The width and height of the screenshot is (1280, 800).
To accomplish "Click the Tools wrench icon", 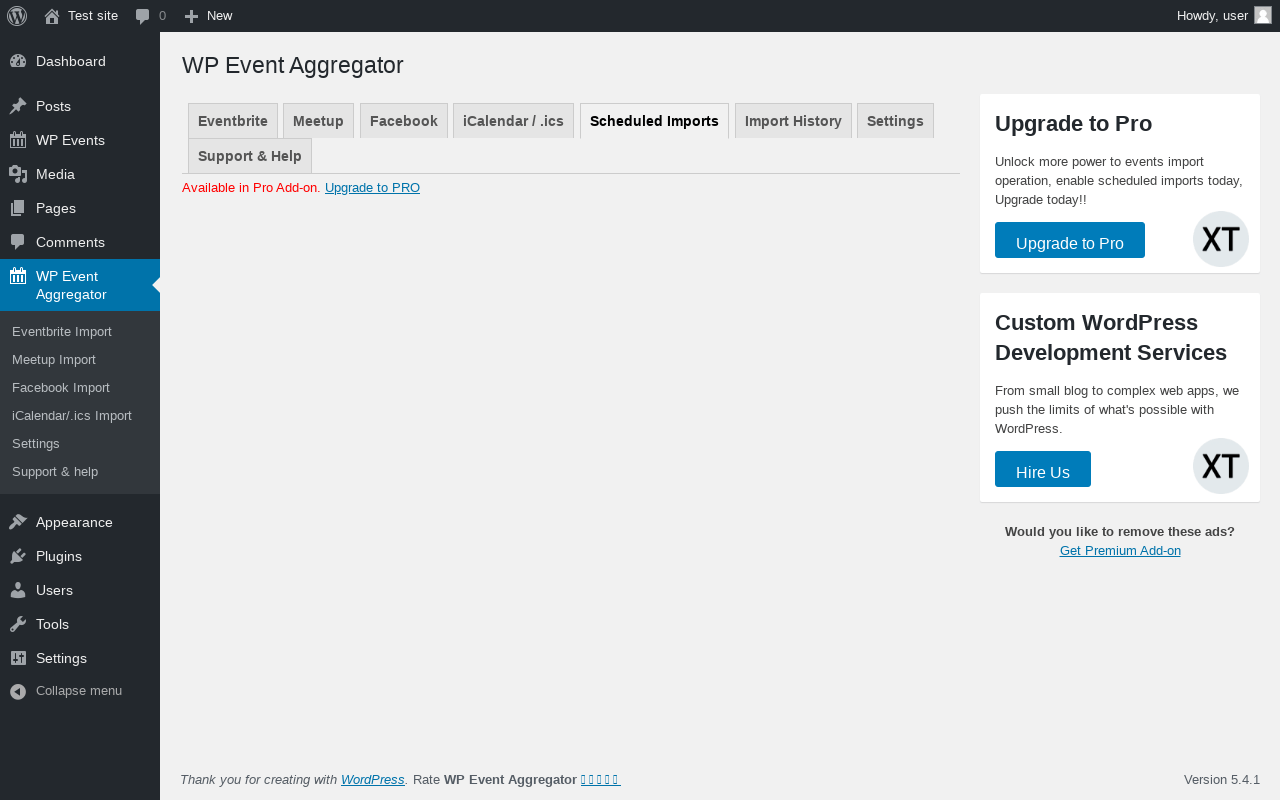I will (x=18, y=624).
